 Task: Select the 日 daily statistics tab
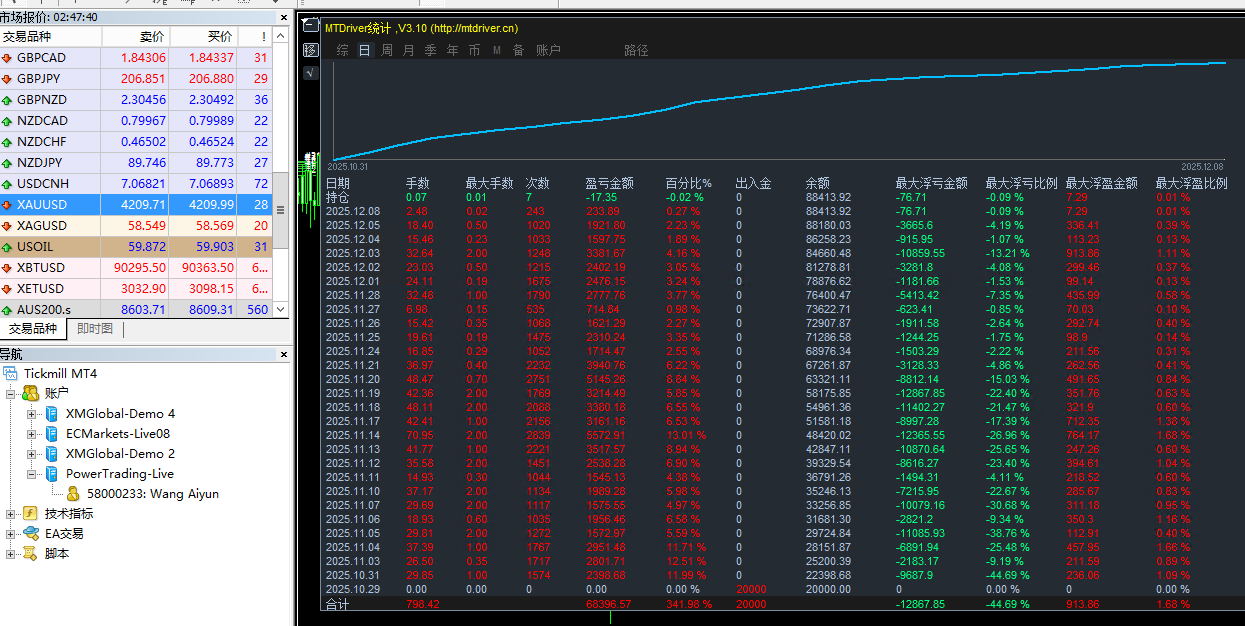point(364,50)
